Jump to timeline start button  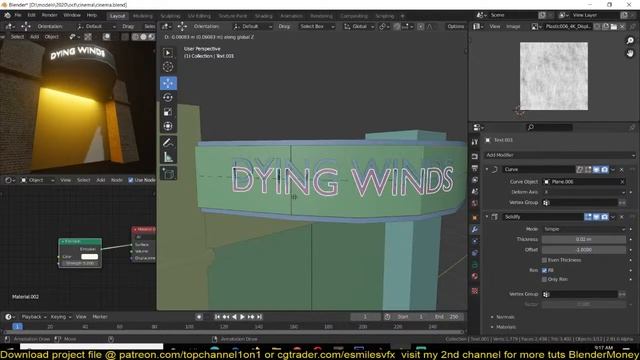(217, 317)
